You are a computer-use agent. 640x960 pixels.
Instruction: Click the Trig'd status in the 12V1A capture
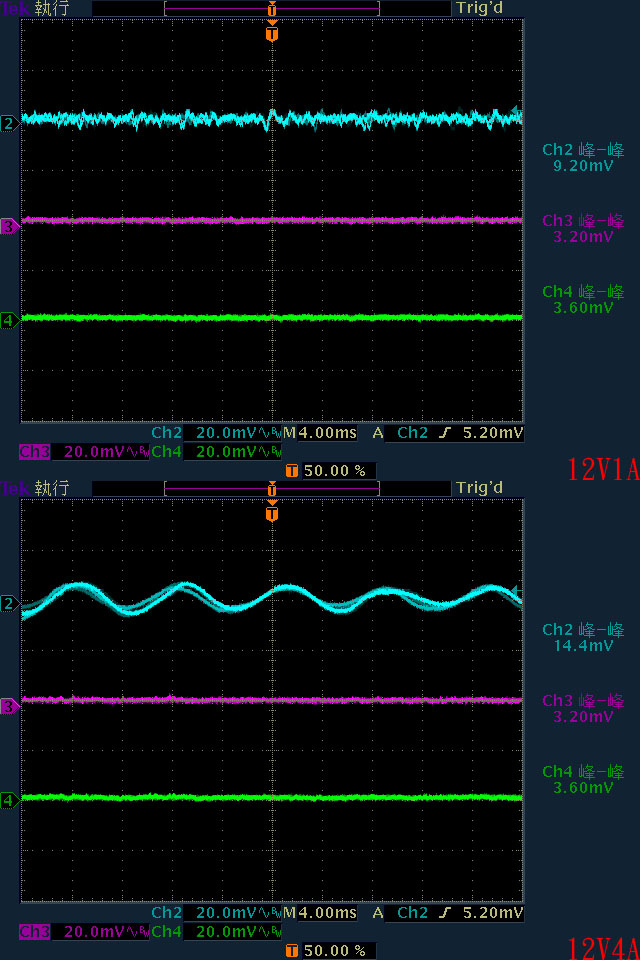pyautogui.click(x=480, y=8)
